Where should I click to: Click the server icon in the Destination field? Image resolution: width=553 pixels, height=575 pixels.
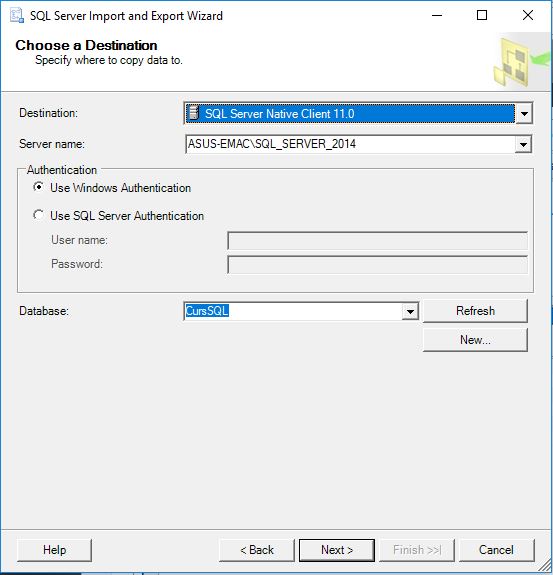193,113
